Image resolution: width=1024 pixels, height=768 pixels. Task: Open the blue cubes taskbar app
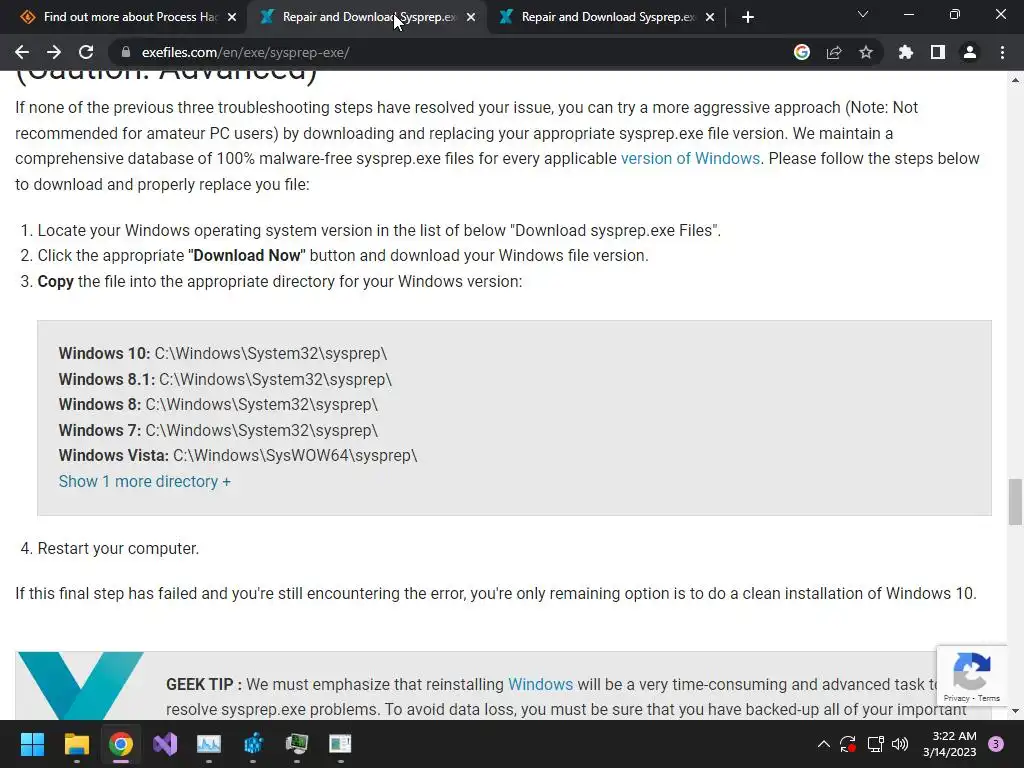point(253,744)
